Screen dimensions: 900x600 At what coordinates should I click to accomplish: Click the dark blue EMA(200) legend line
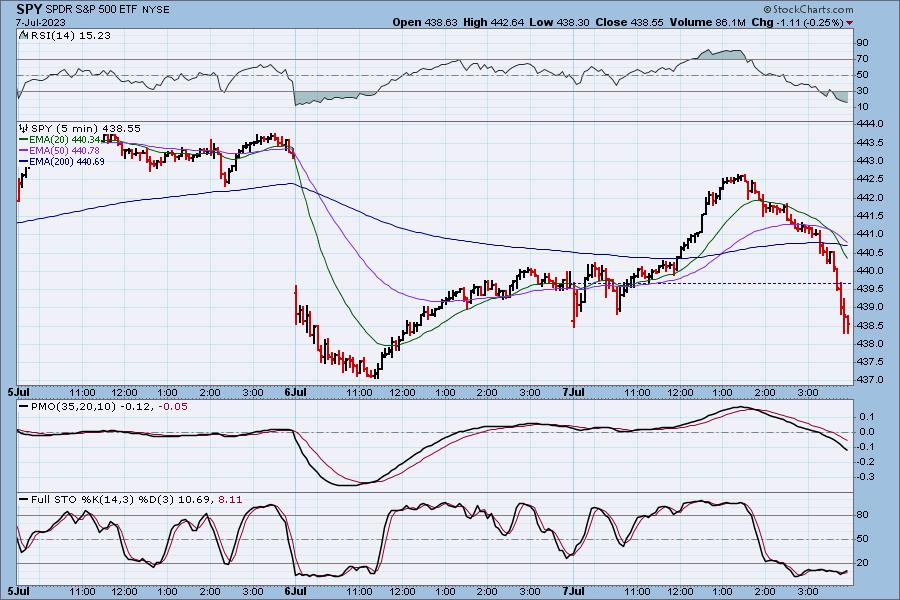(x=24, y=161)
